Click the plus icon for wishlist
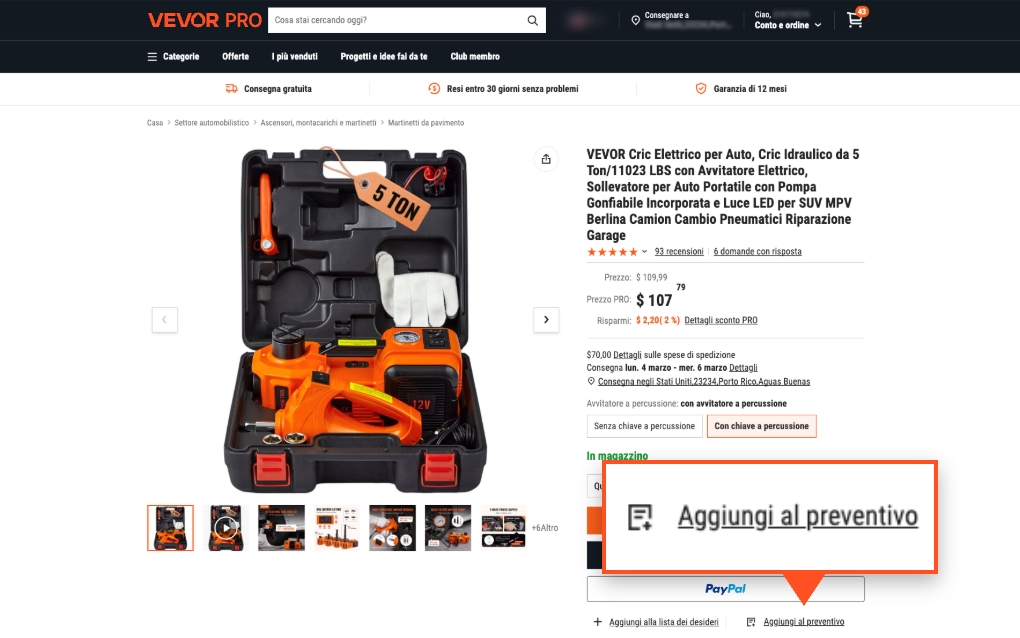Viewport: 1020px width, 638px height. [597, 622]
